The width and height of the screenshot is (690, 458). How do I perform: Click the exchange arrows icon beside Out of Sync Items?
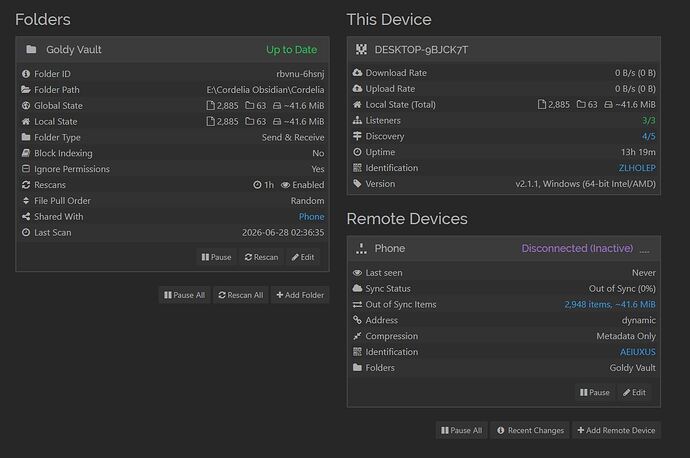point(357,304)
